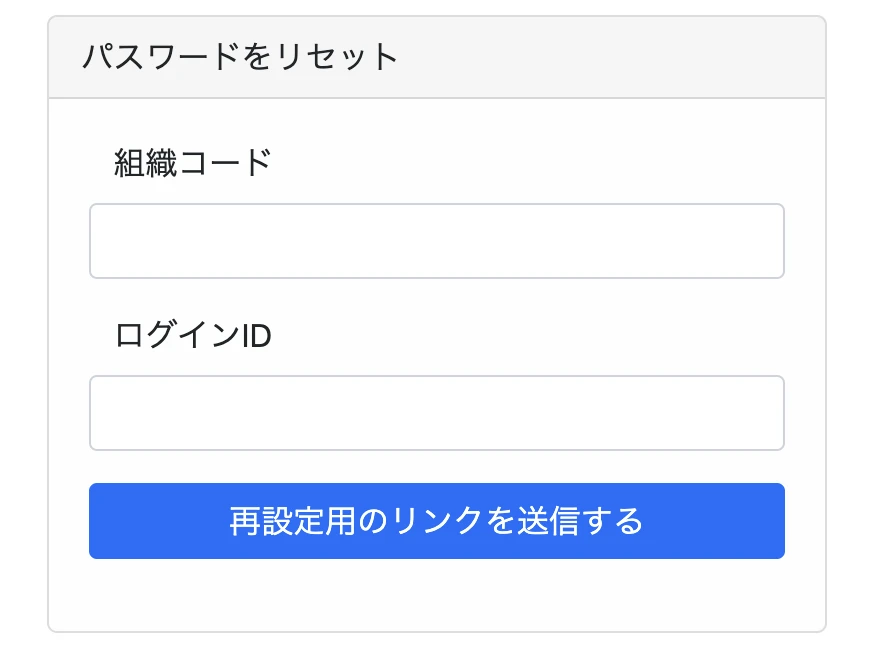Click the label above the first input
Viewport: 872px width, 670px height.
[x=192, y=163]
